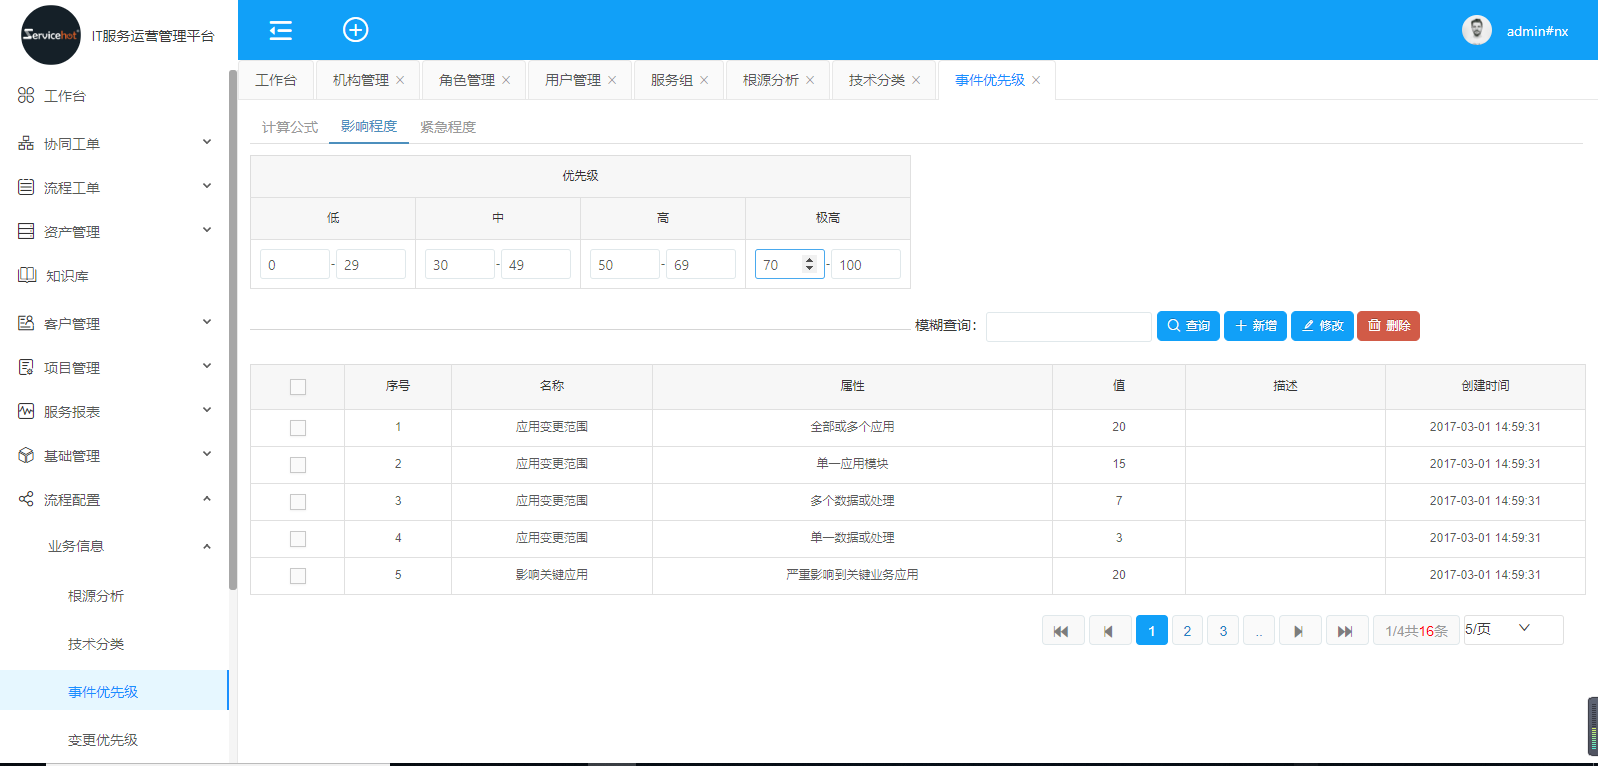
Task: Click the admin user avatar
Action: click(1476, 30)
